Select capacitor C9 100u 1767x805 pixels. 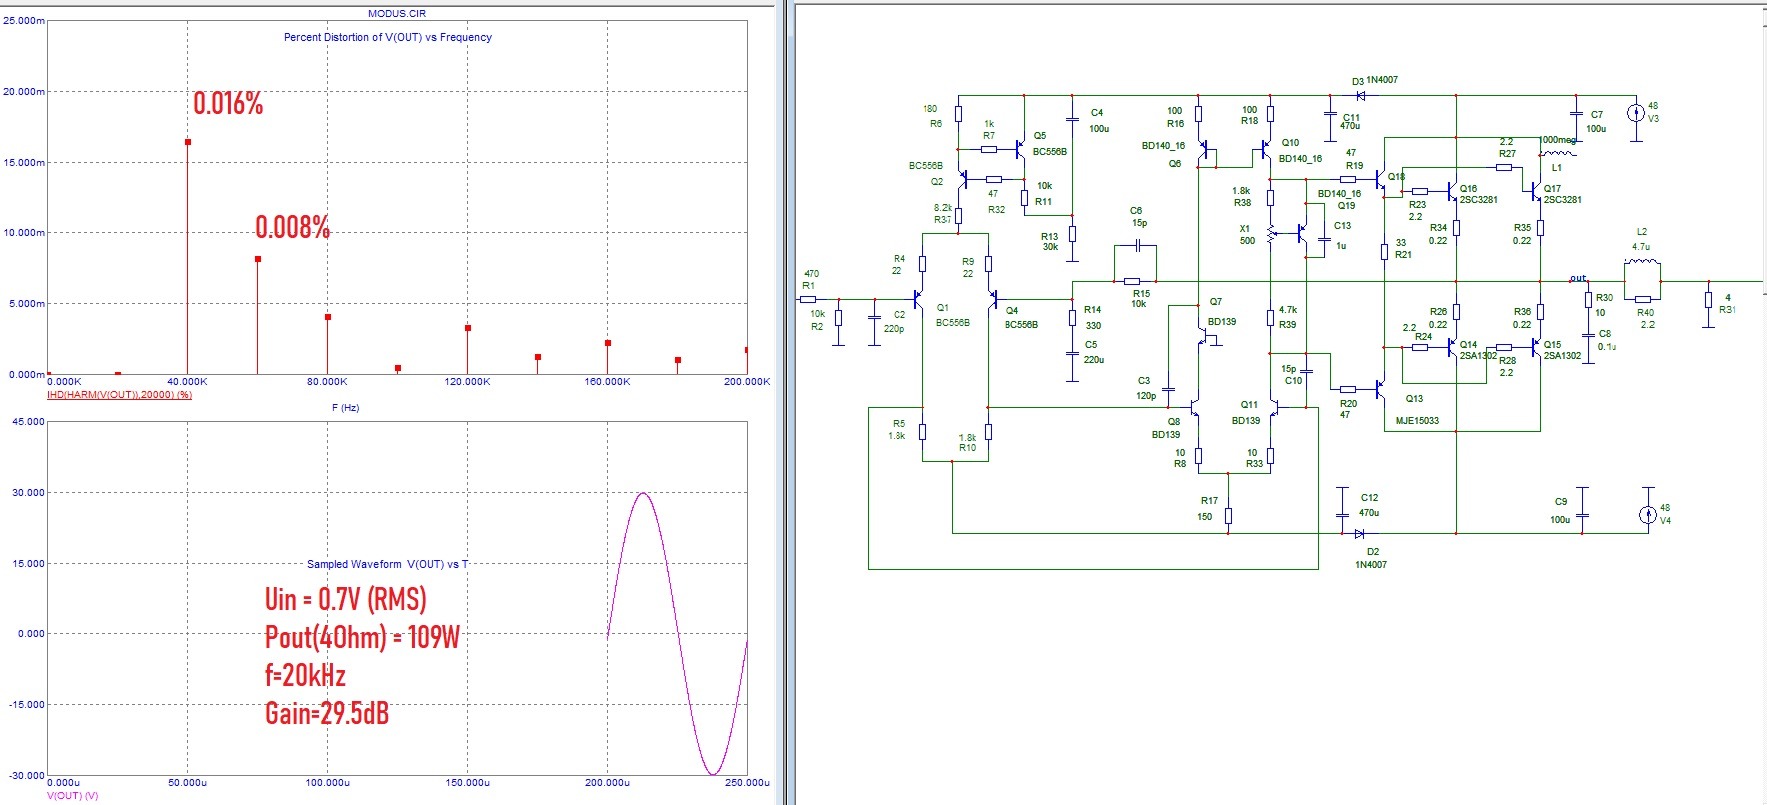(1583, 515)
